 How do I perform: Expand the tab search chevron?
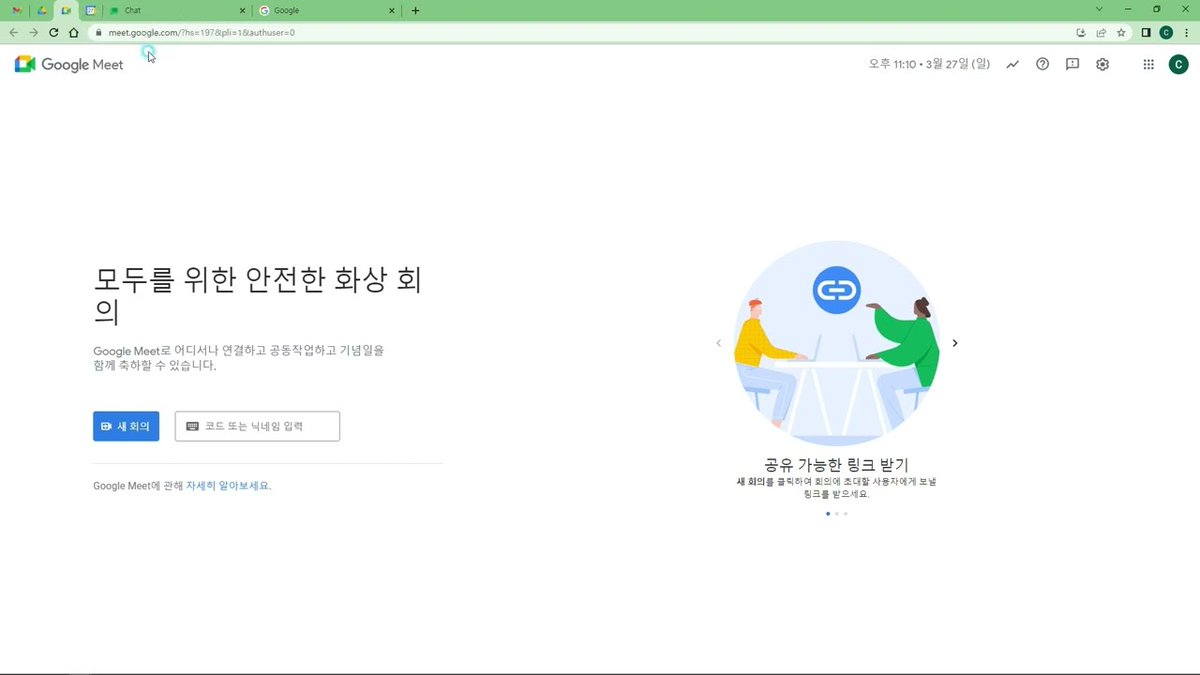1100,9
